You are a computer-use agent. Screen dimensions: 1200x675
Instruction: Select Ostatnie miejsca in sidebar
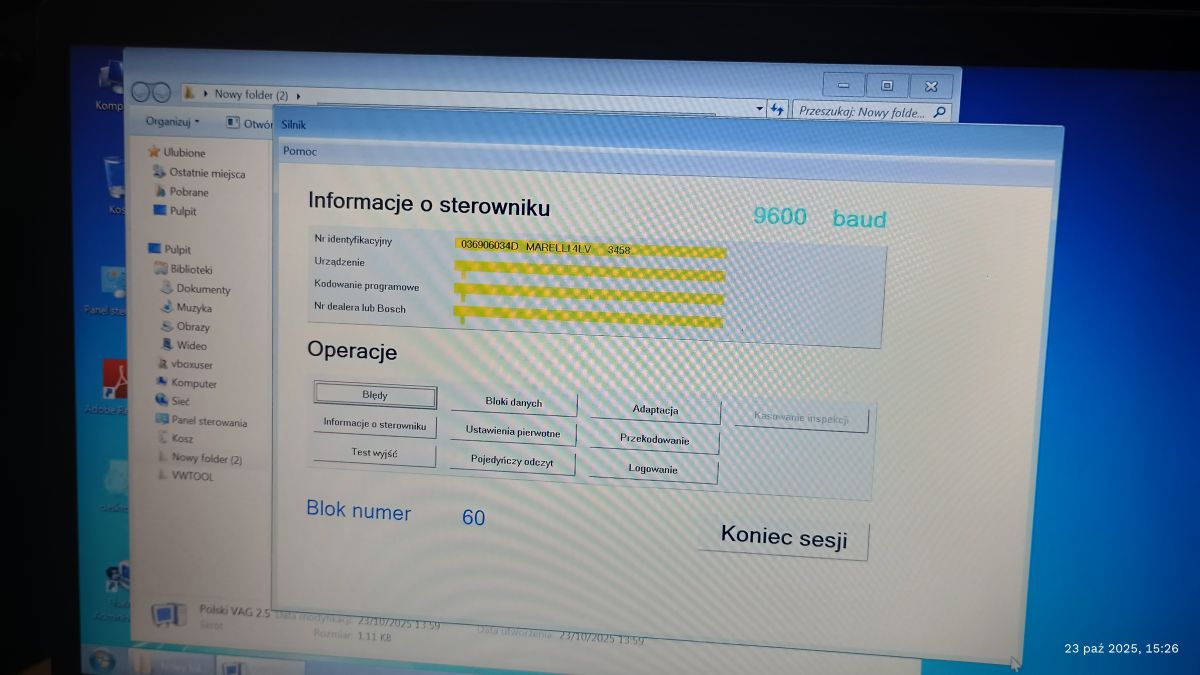click(x=199, y=173)
